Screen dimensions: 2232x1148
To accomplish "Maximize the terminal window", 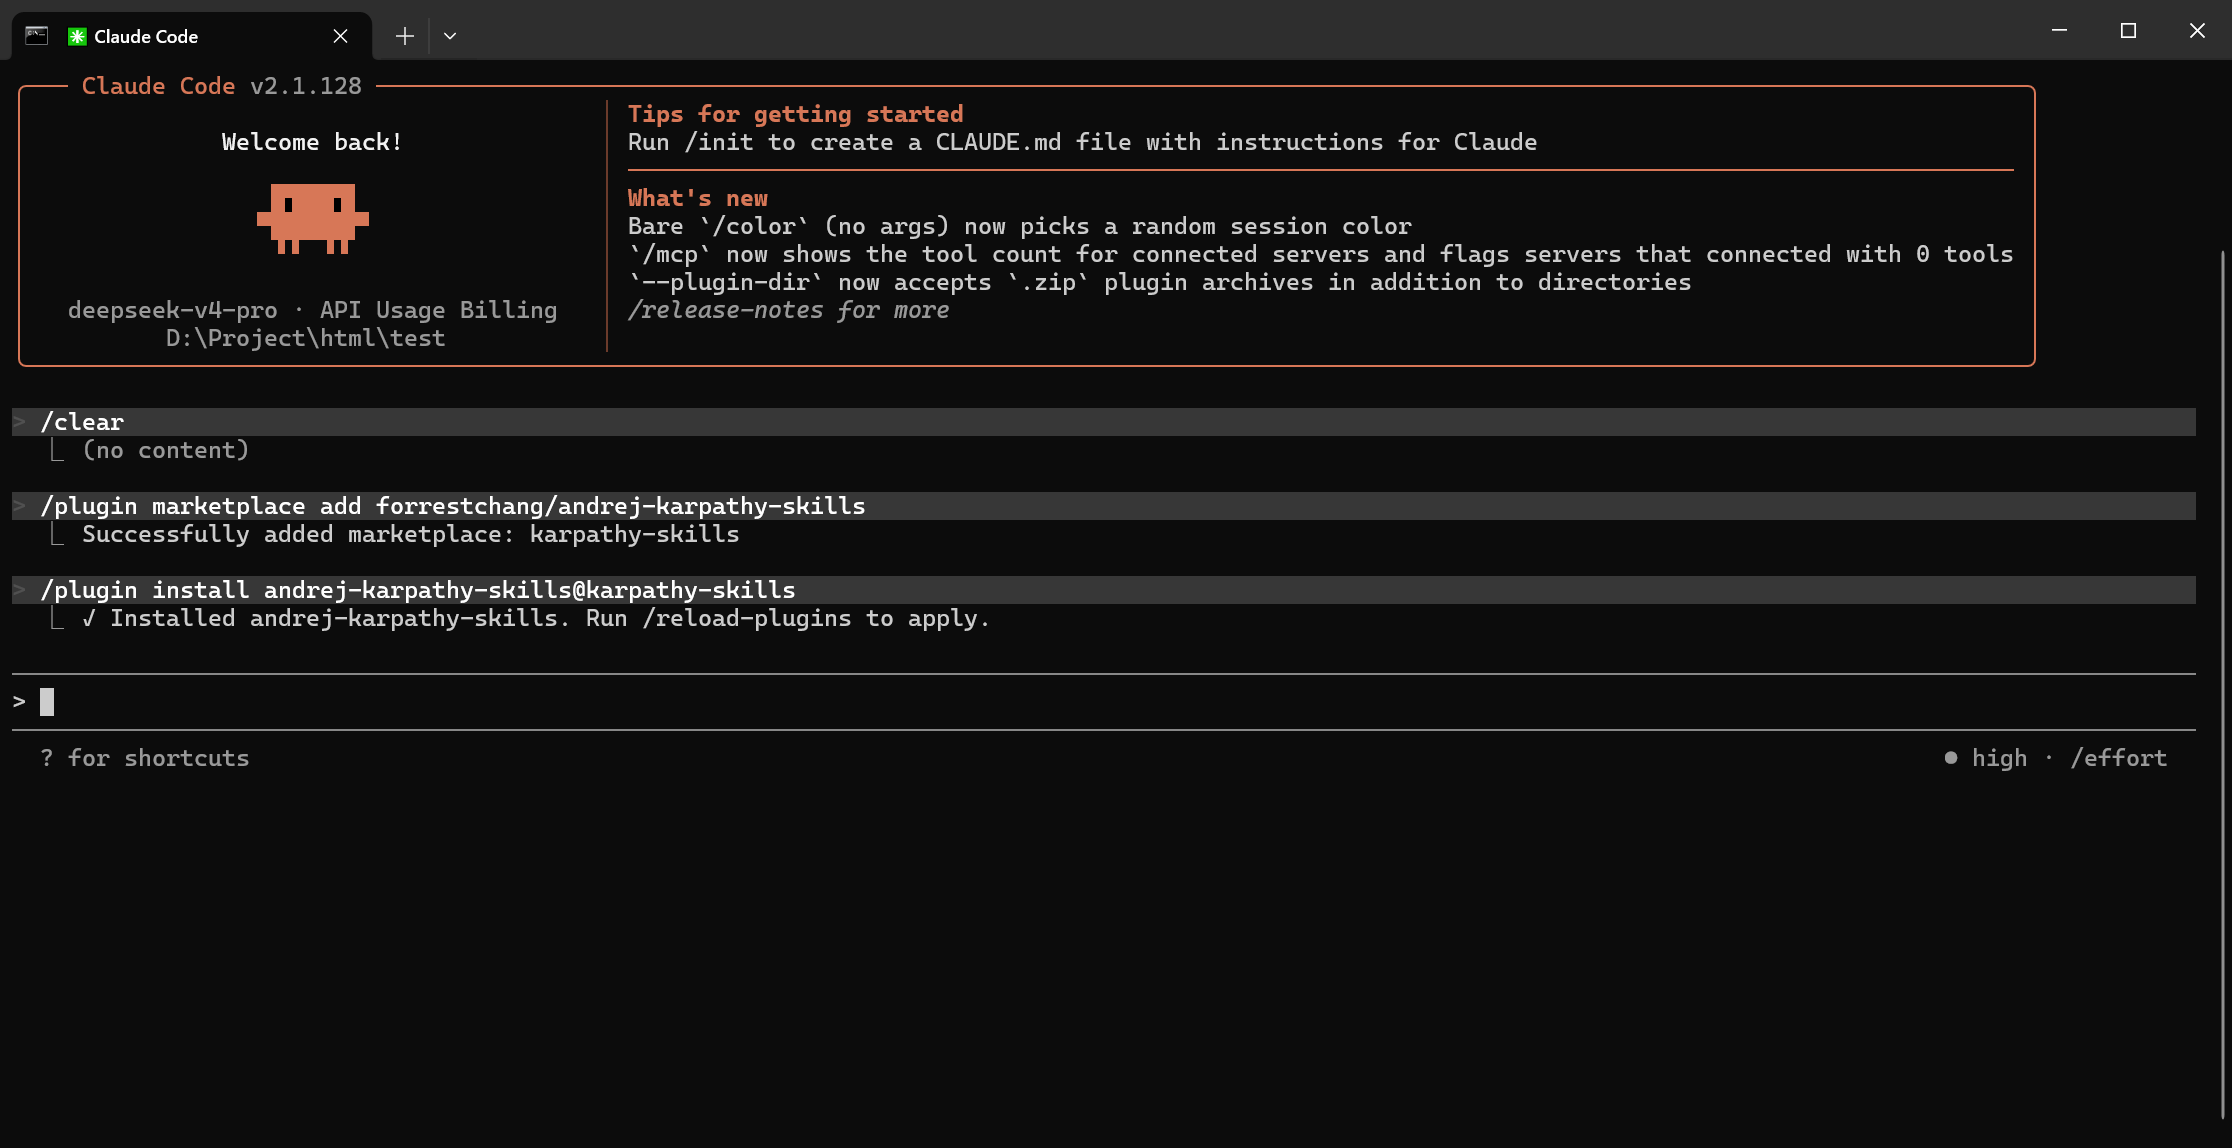I will coord(2128,31).
